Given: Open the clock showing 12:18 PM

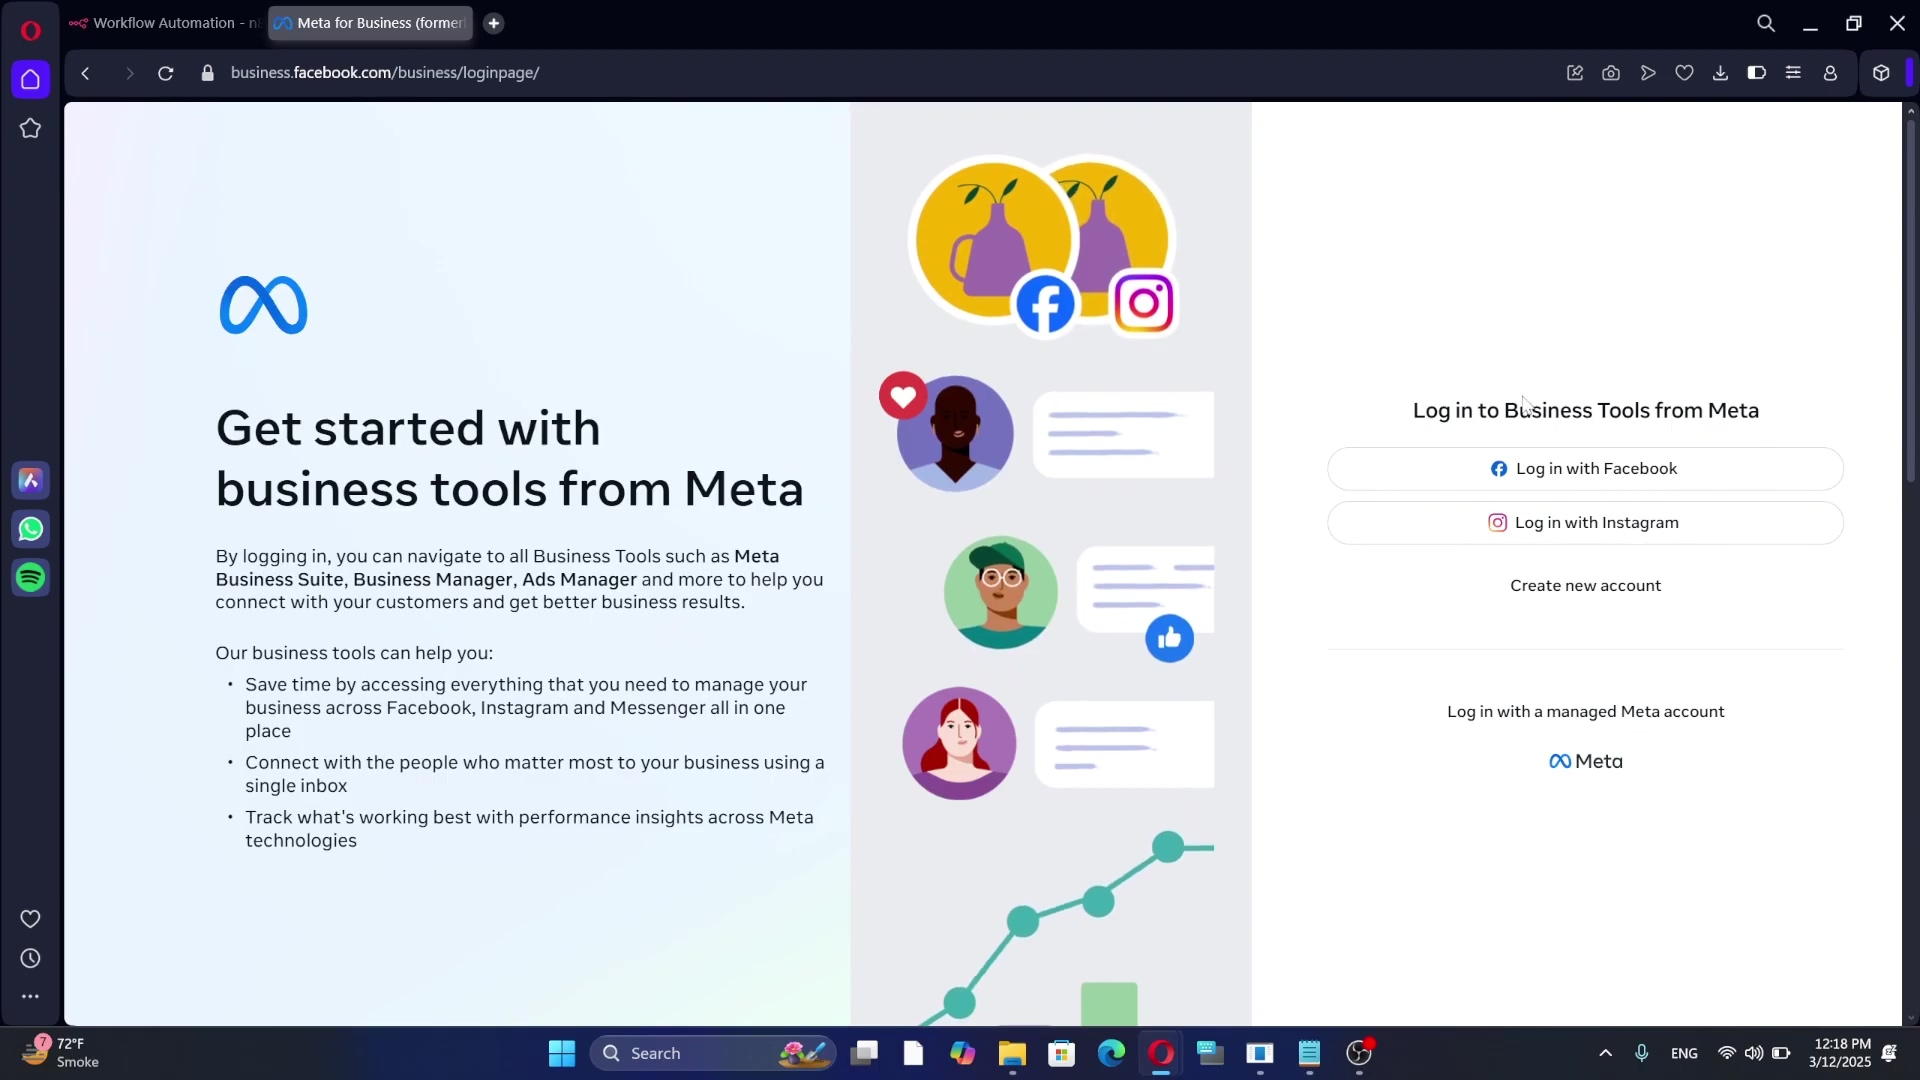Looking at the screenshot, I should click(1840, 1053).
